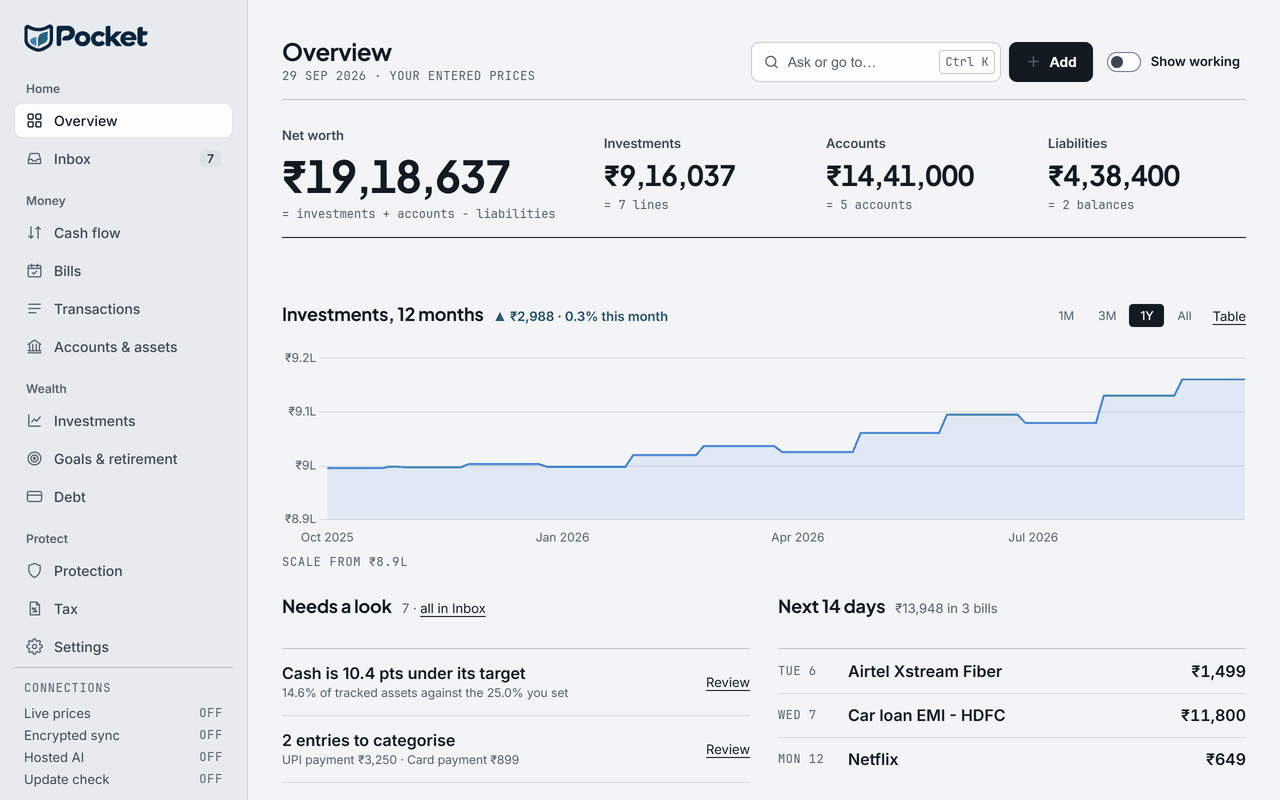
Task: Click the Investments chart icon
Action: (35, 421)
